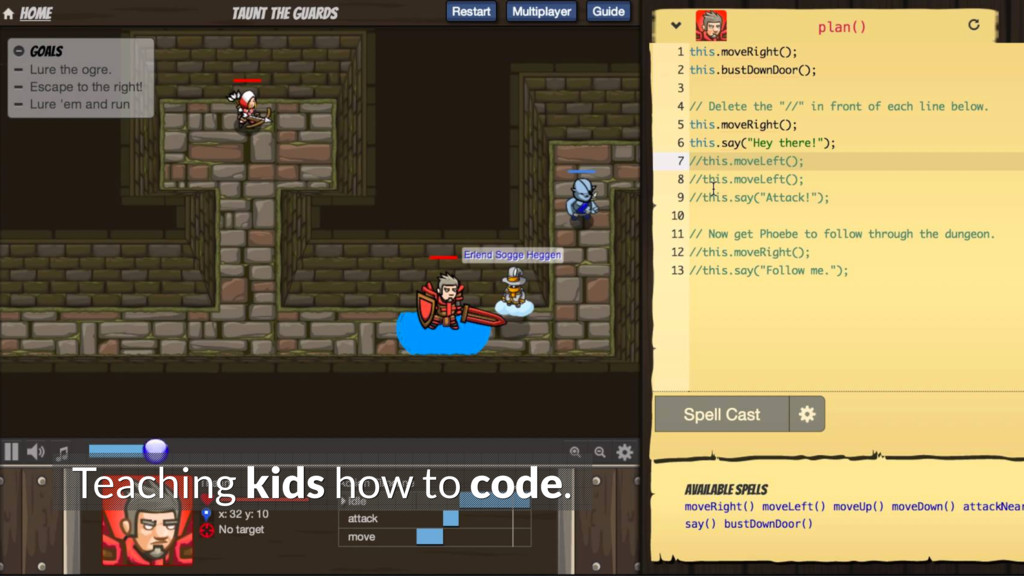Select the hero portrait in code editor header
The width and height of the screenshot is (1024, 576).
pos(711,26)
